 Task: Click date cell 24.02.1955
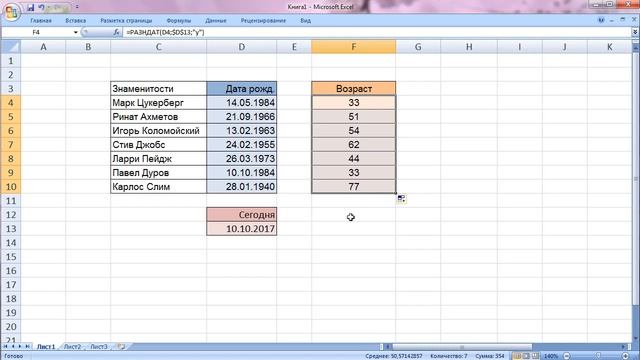[242, 144]
